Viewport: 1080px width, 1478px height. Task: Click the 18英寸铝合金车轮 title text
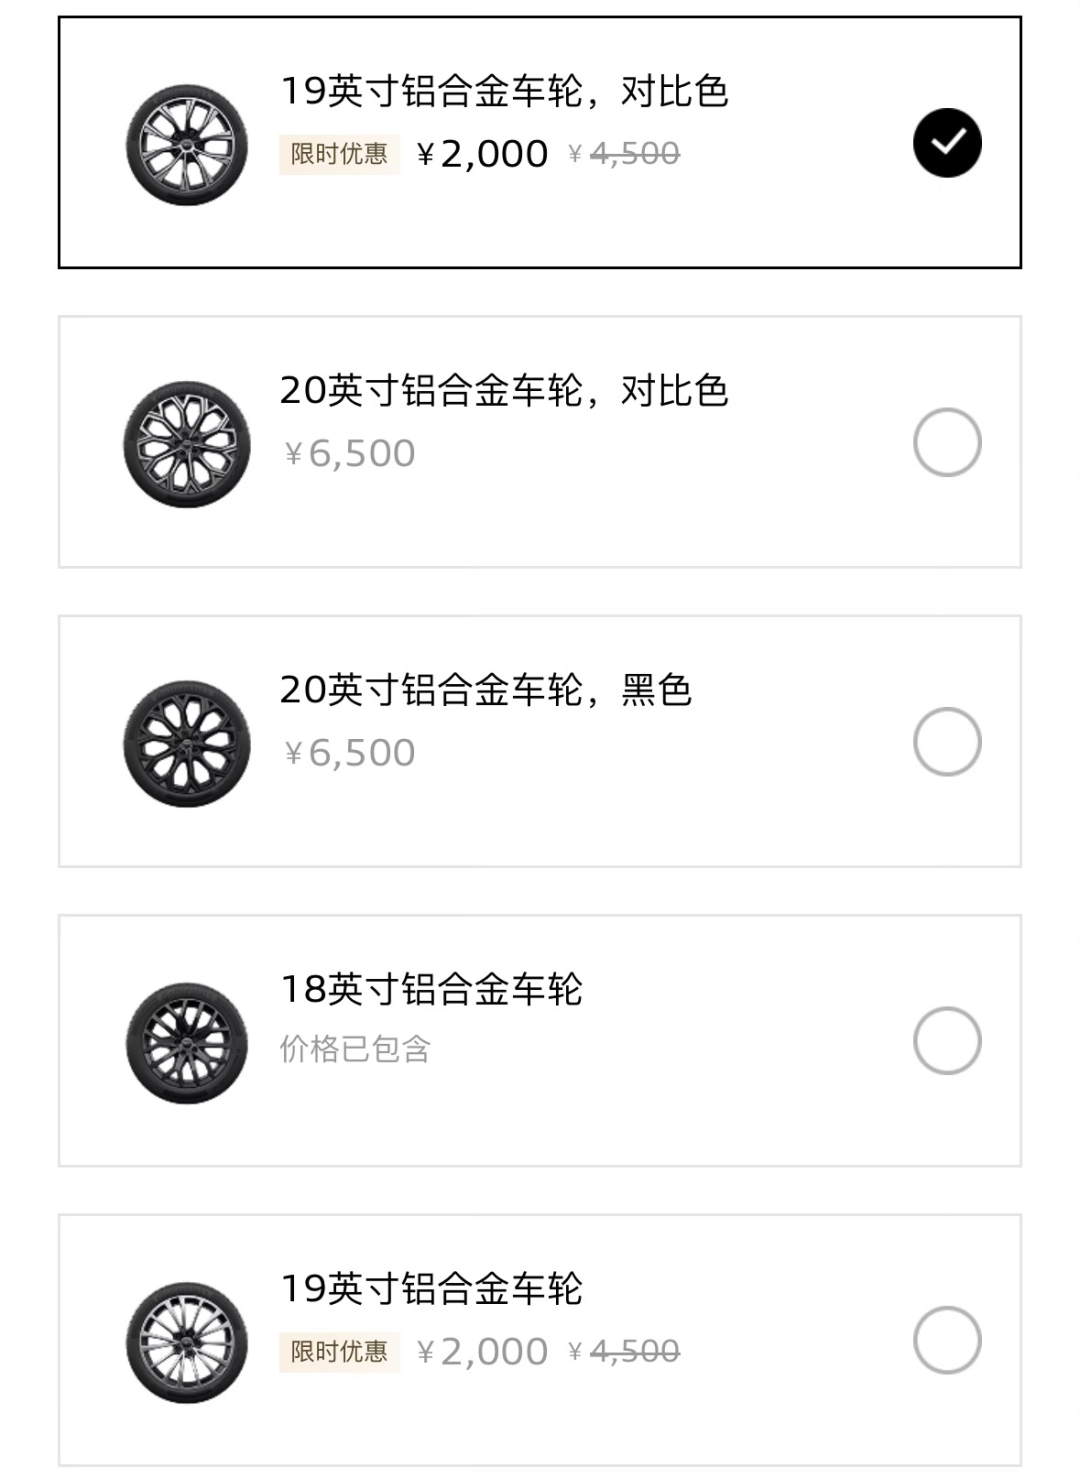click(431, 989)
